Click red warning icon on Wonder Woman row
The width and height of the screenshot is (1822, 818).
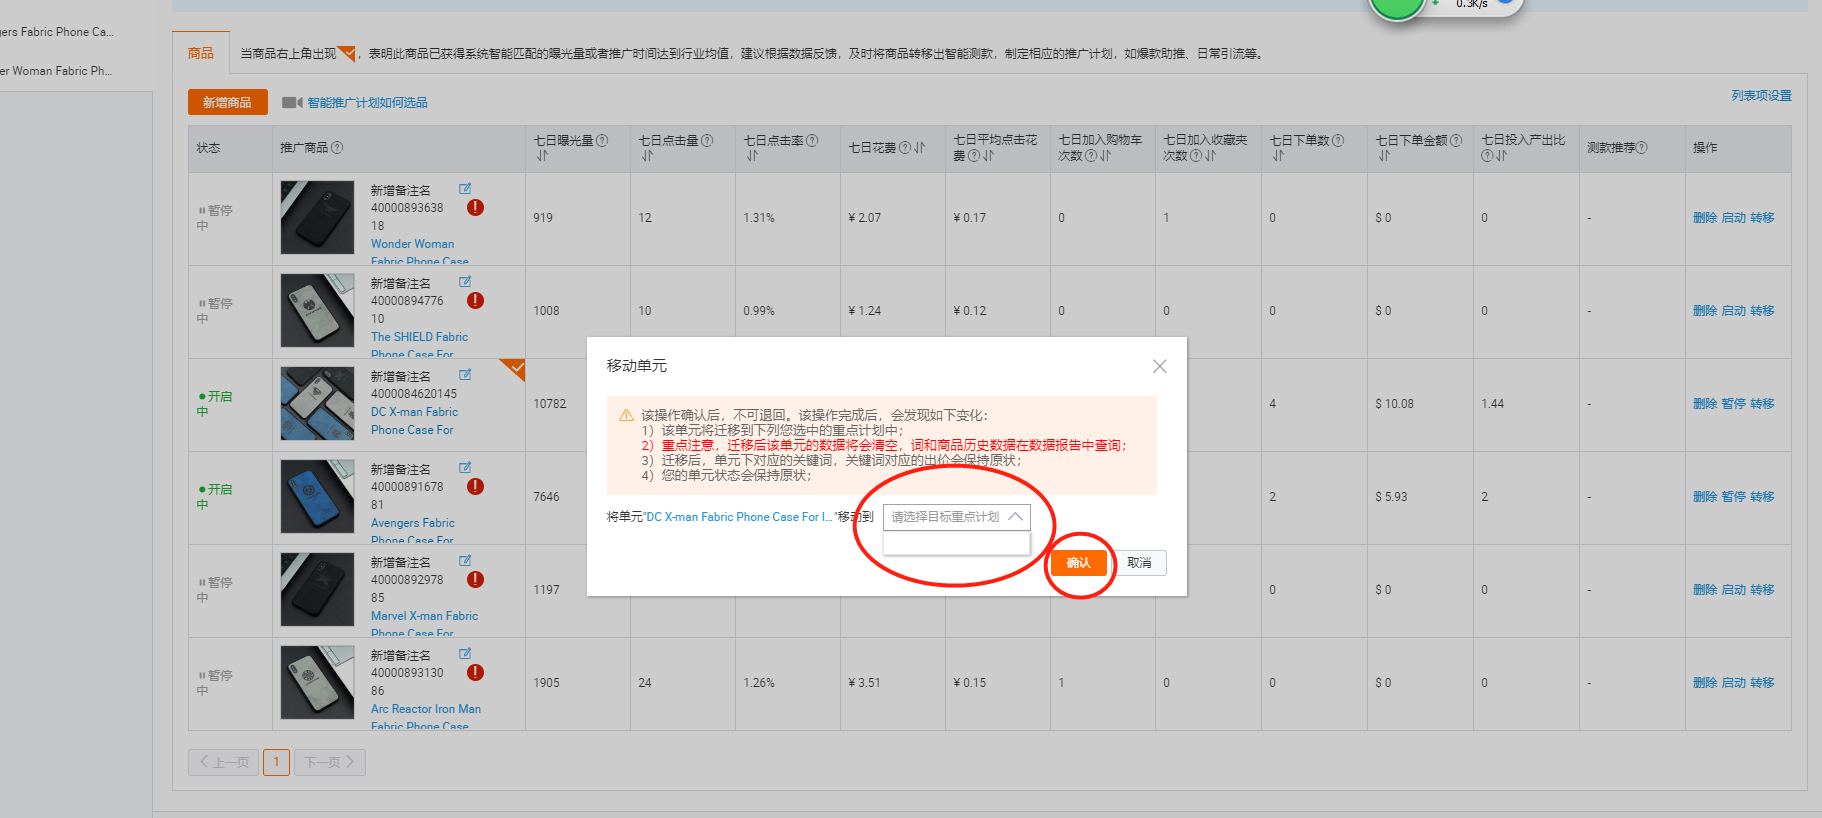coord(476,207)
